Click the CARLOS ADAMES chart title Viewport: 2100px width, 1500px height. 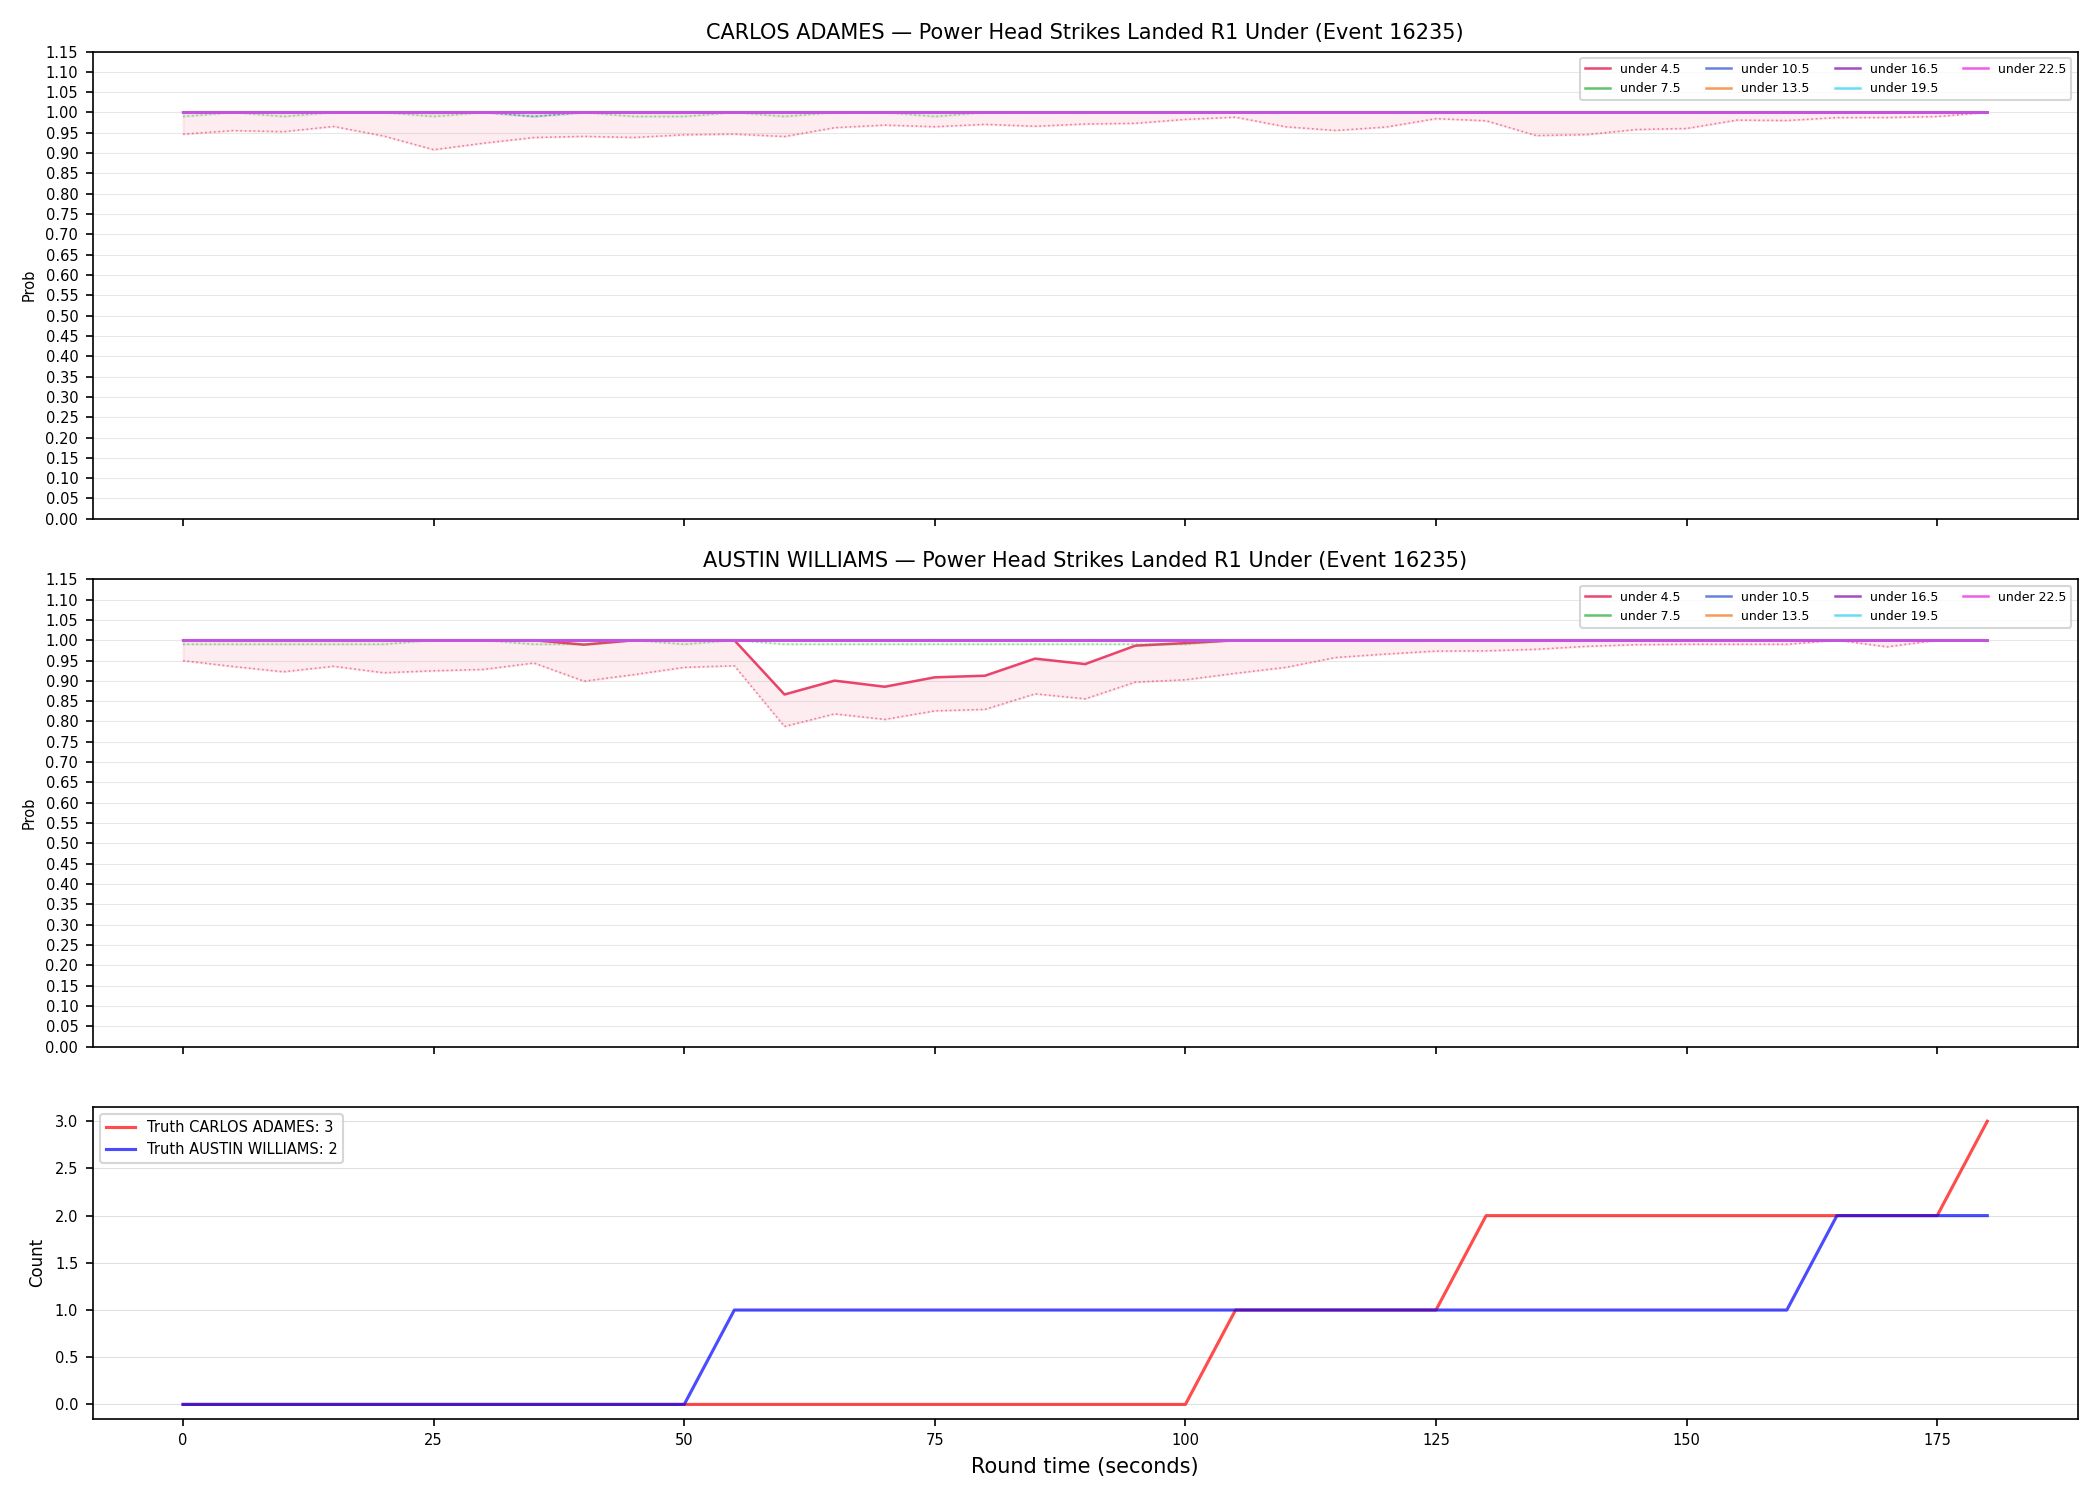tap(1084, 32)
